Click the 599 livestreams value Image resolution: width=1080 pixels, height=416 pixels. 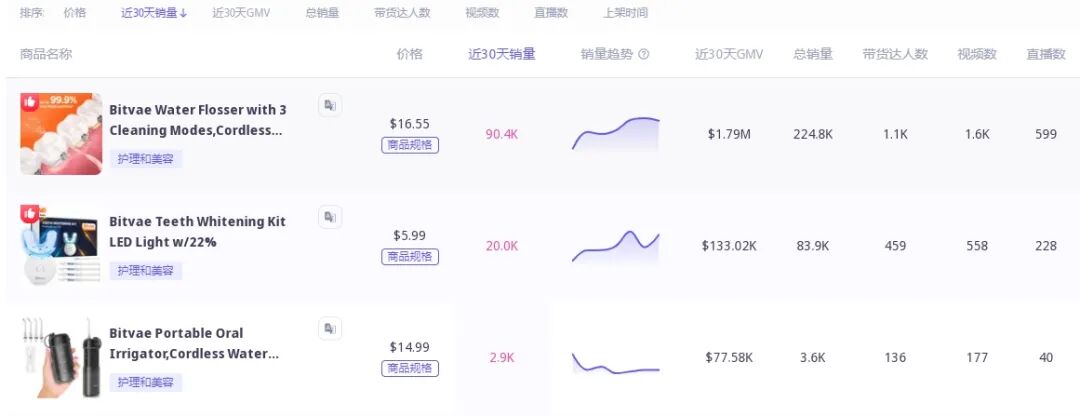1046,134
